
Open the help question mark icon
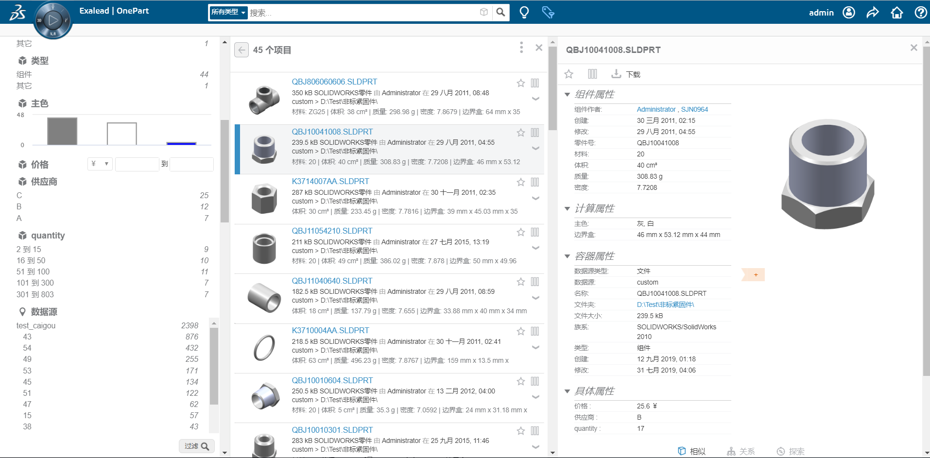[x=920, y=13]
